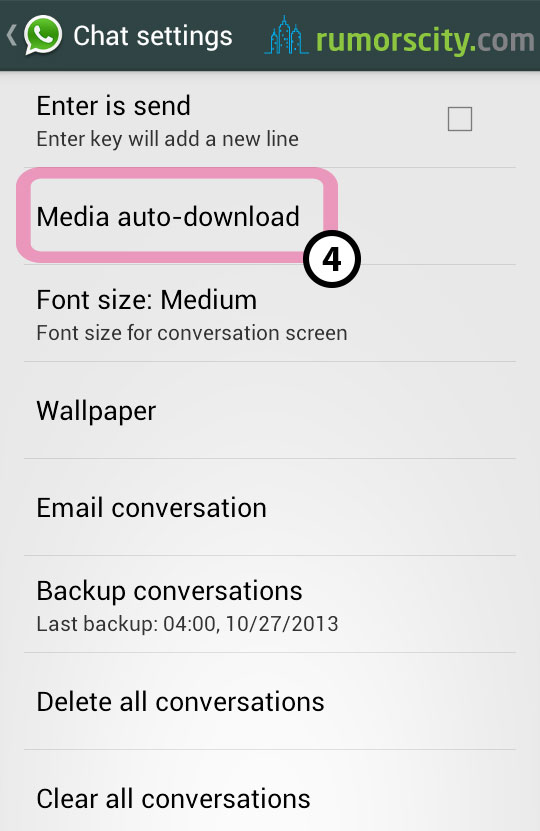Choose Clear all conversations

(x=270, y=791)
